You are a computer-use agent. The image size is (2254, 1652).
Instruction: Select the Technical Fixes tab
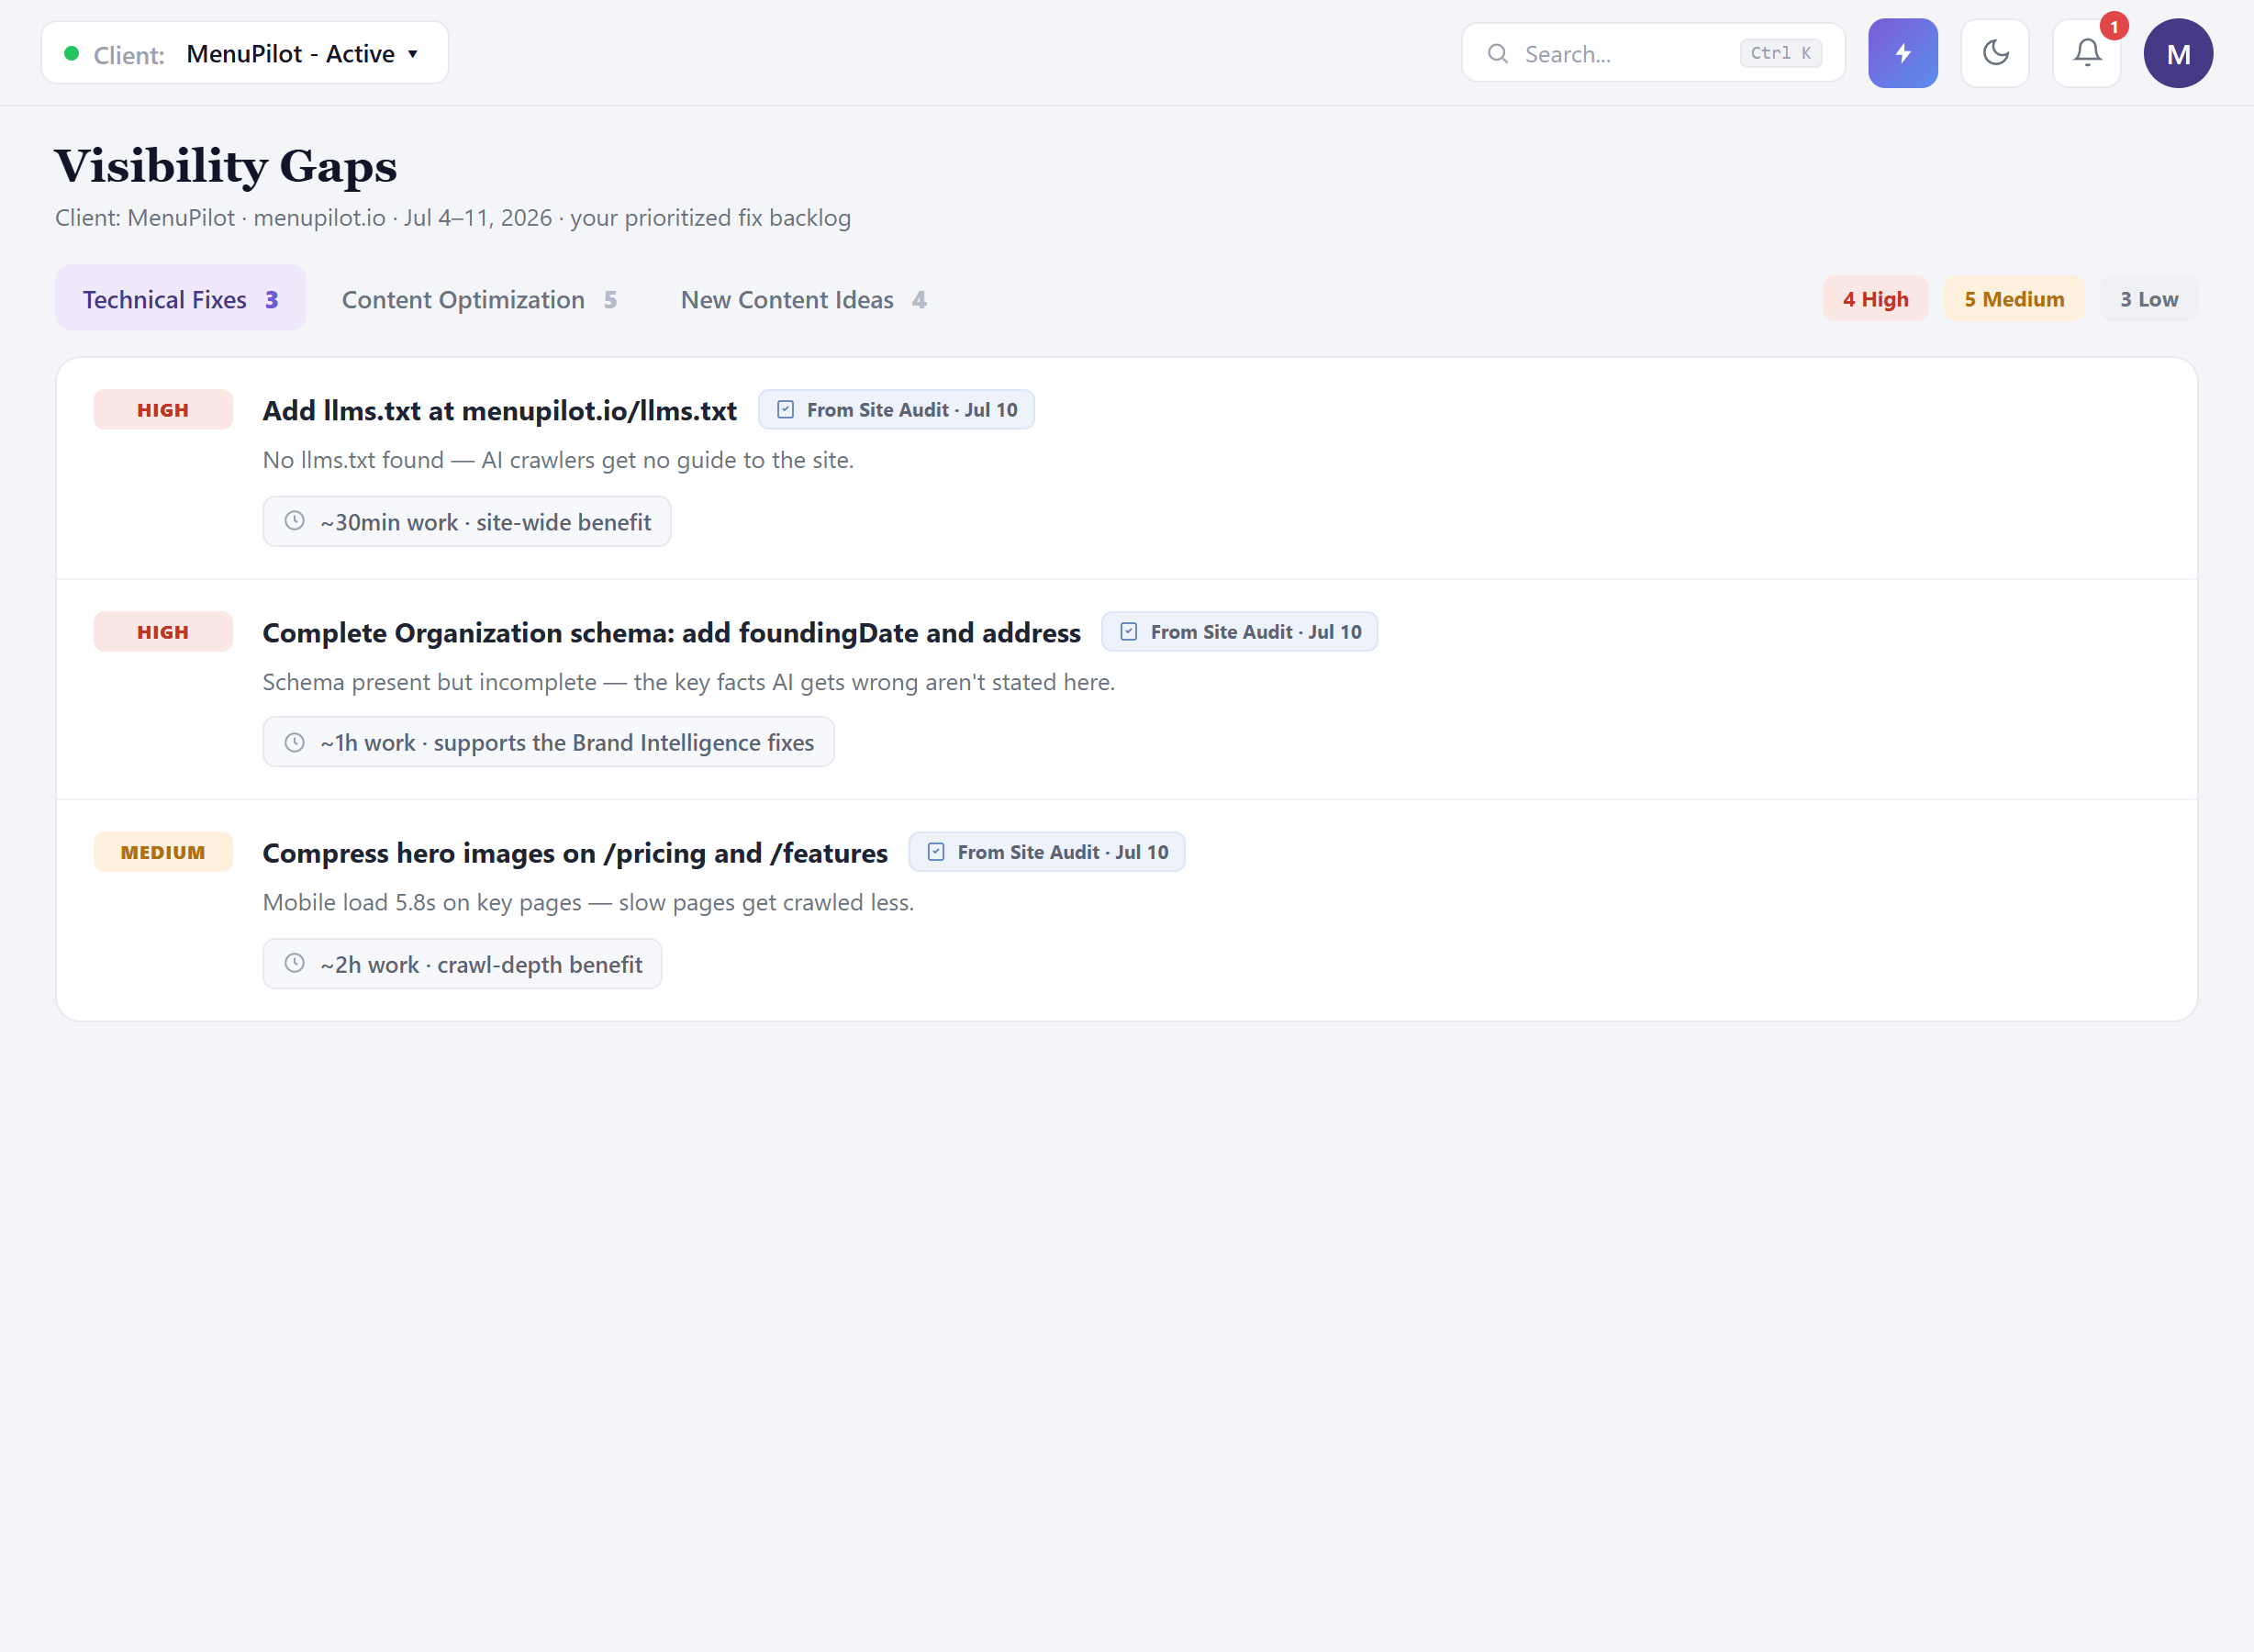(x=180, y=299)
